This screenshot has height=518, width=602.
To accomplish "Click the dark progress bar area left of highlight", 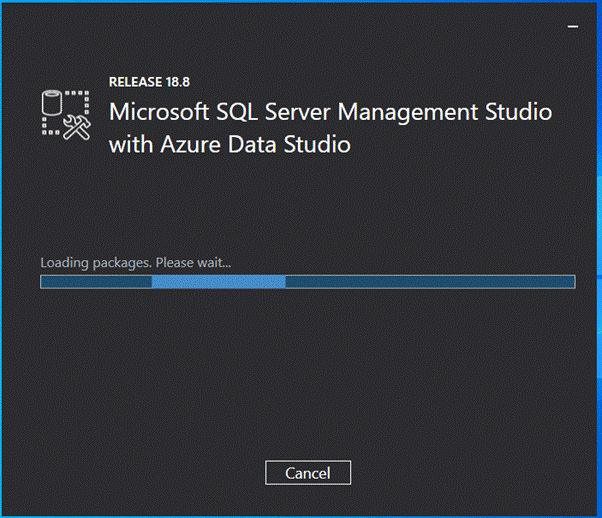I will click(x=96, y=282).
